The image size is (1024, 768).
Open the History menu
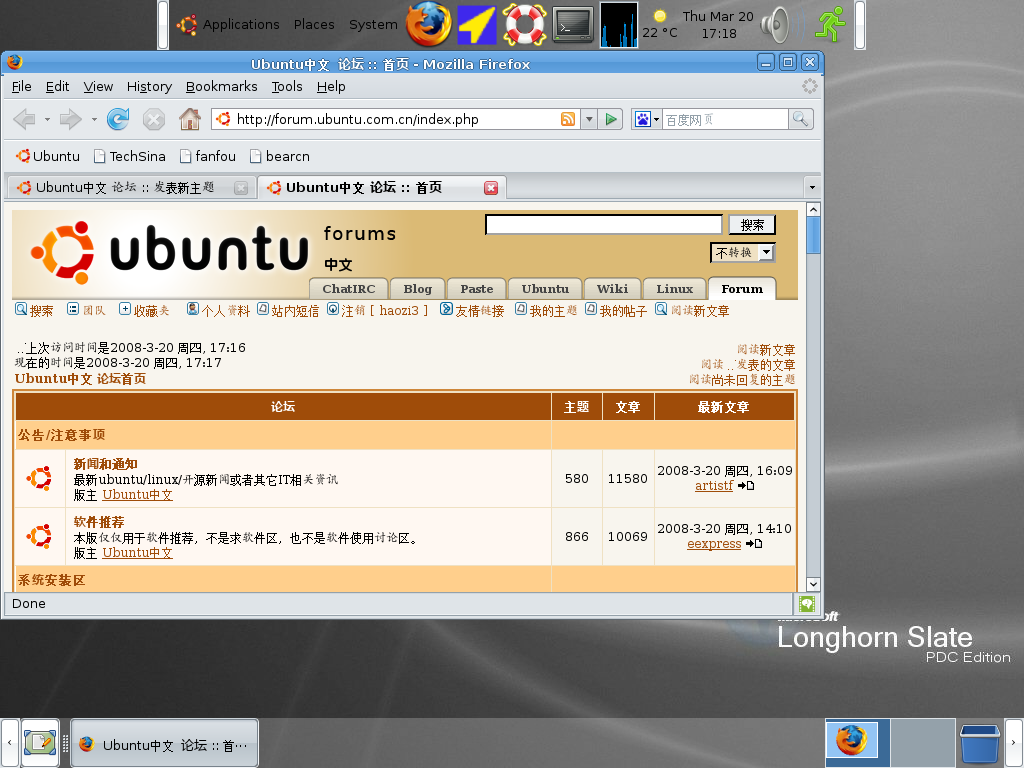pos(149,86)
